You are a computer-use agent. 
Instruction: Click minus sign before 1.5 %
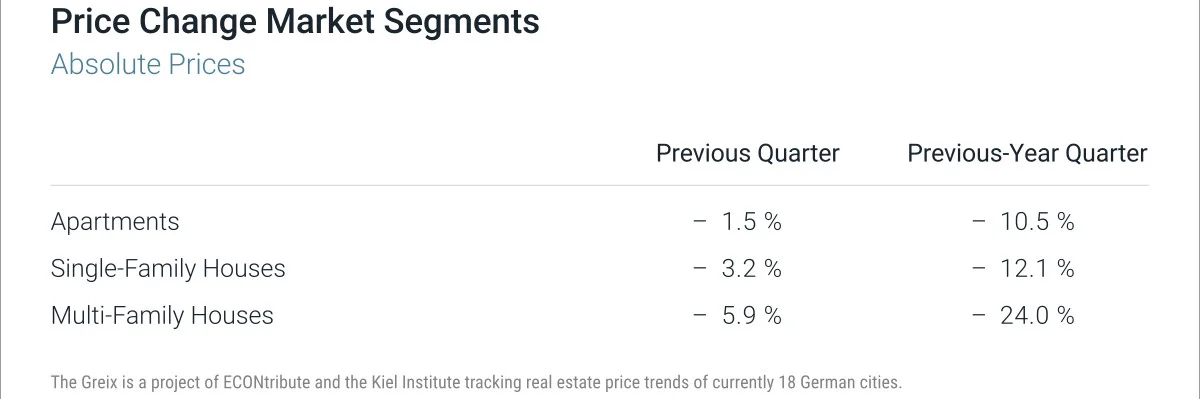click(700, 222)
